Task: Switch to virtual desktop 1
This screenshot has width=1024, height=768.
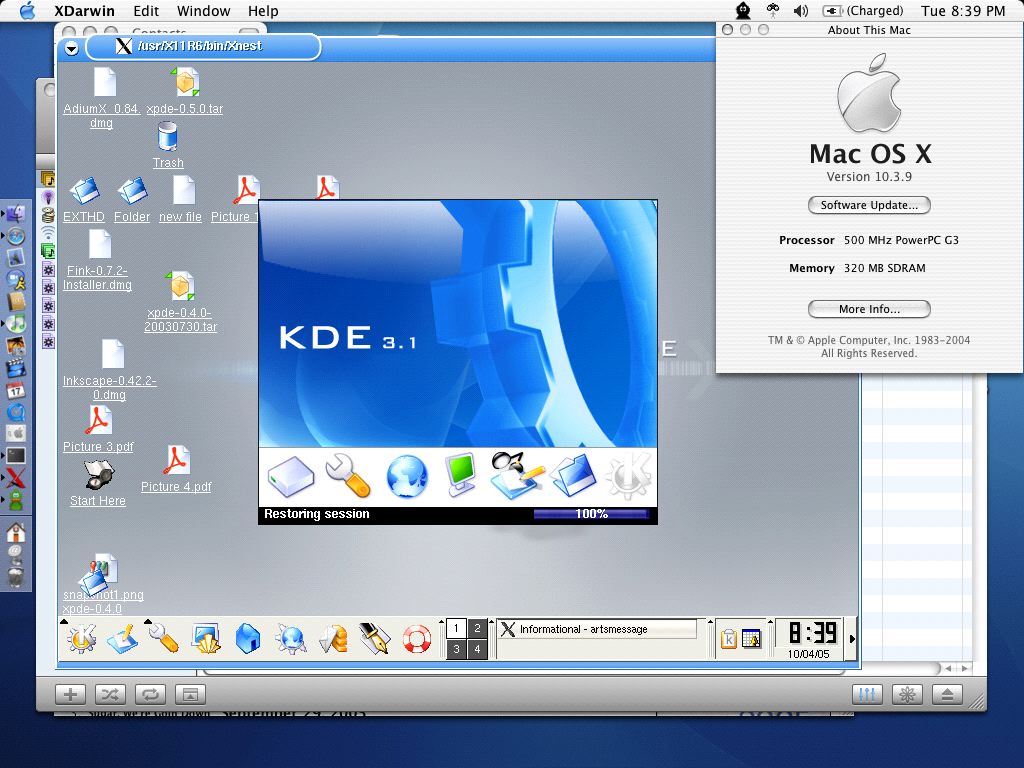Action: pos(456,628)
